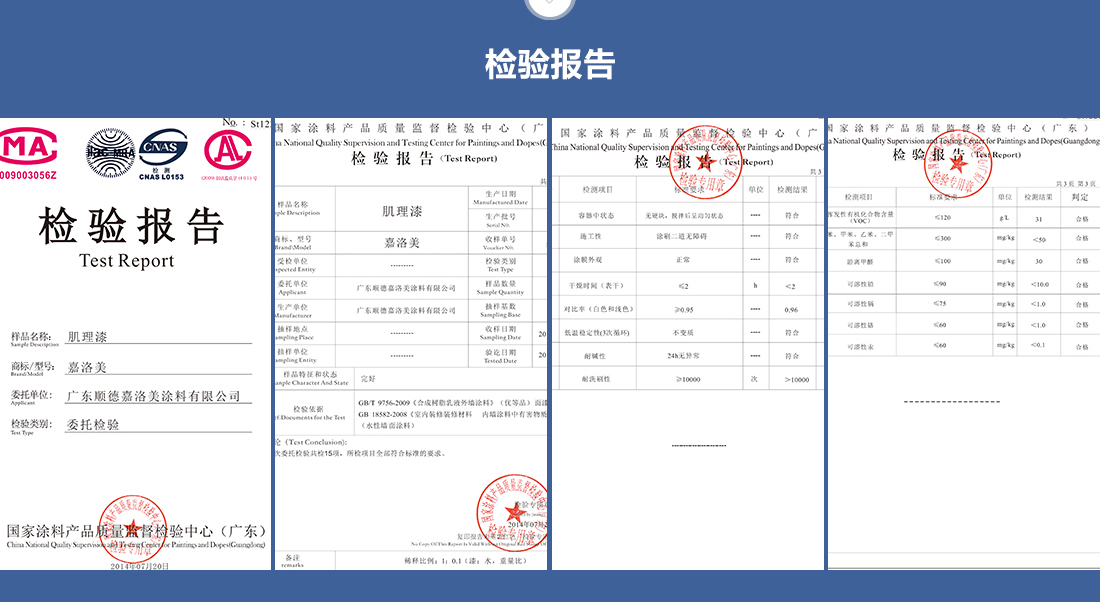Click 肌理漆 on the cover page sample line

click(x=87, y=337)
